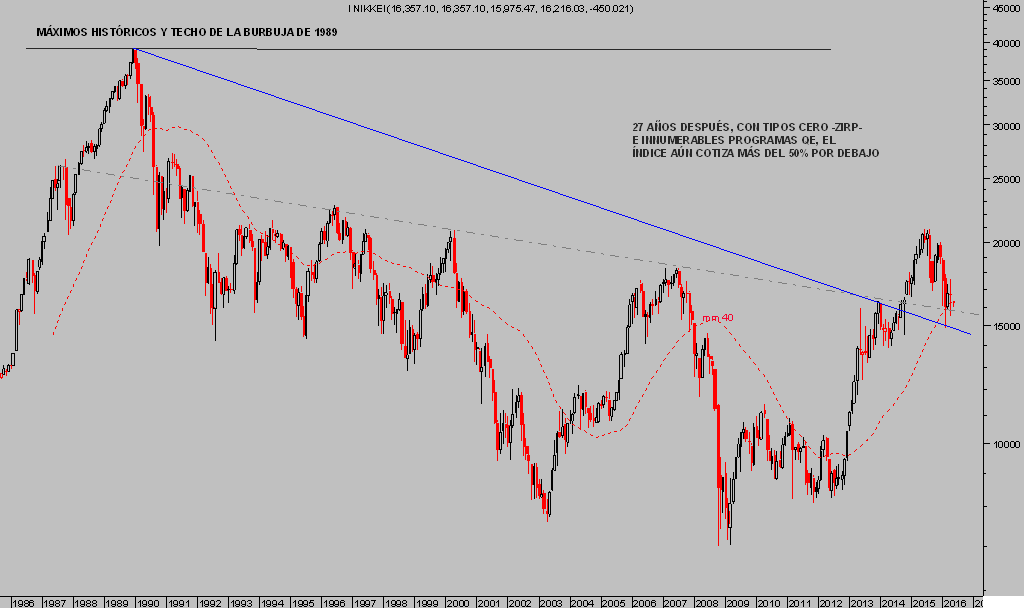This screenshot has height=608, width=1024.
Task: Select the 2008 year marker on the axis
Action: pos(706,603)
